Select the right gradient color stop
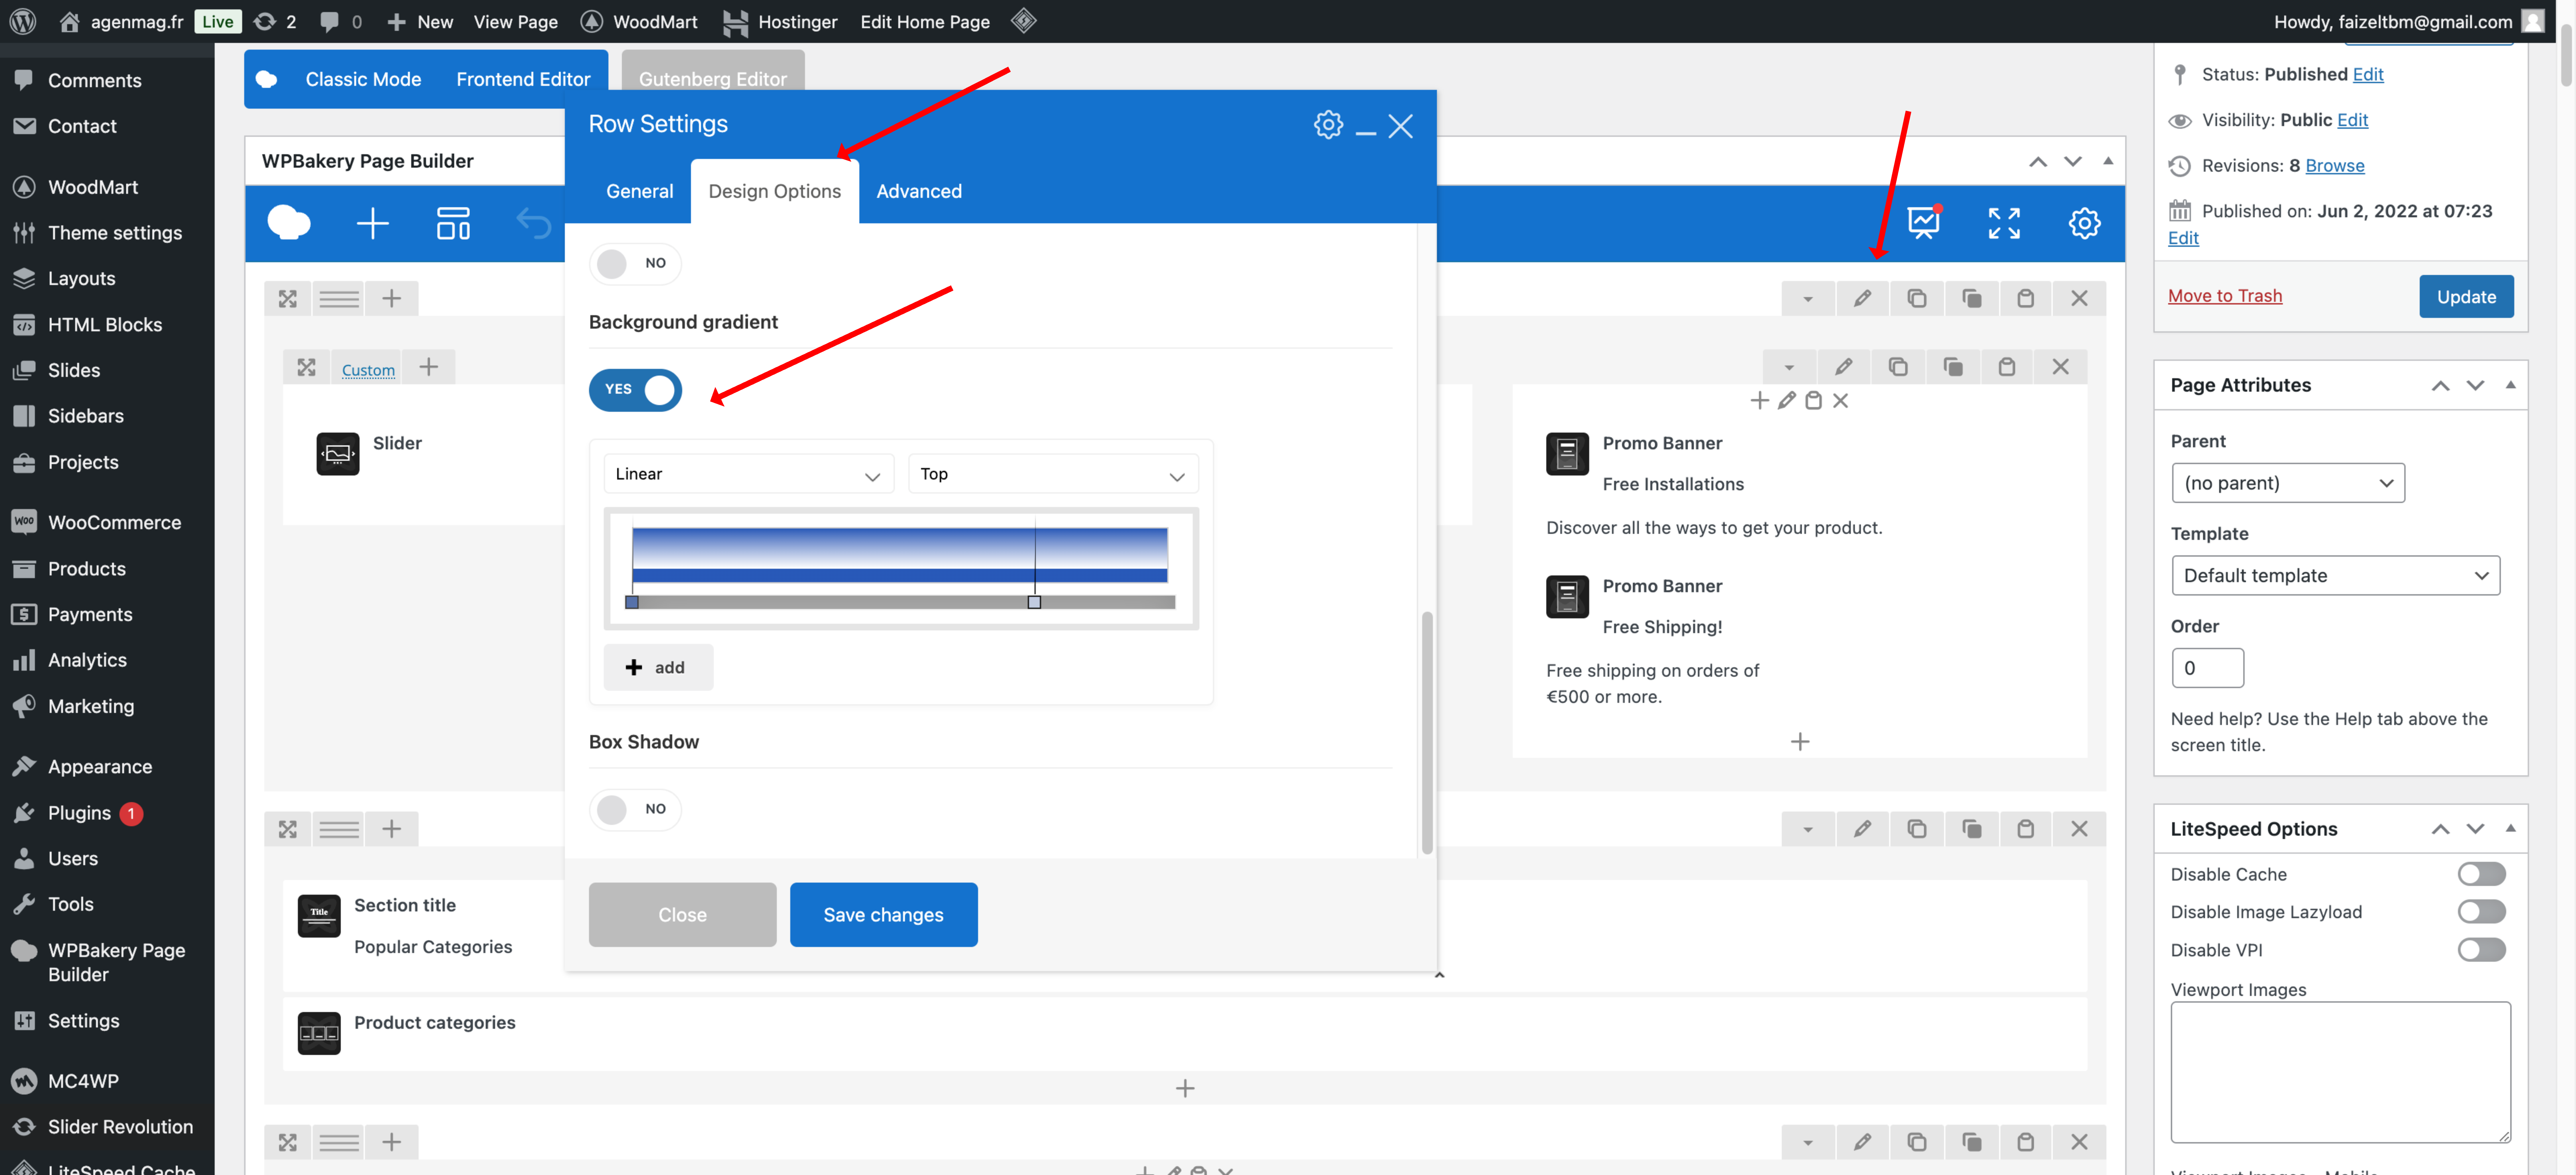 pyautogui.click(x=1034, y=602)
